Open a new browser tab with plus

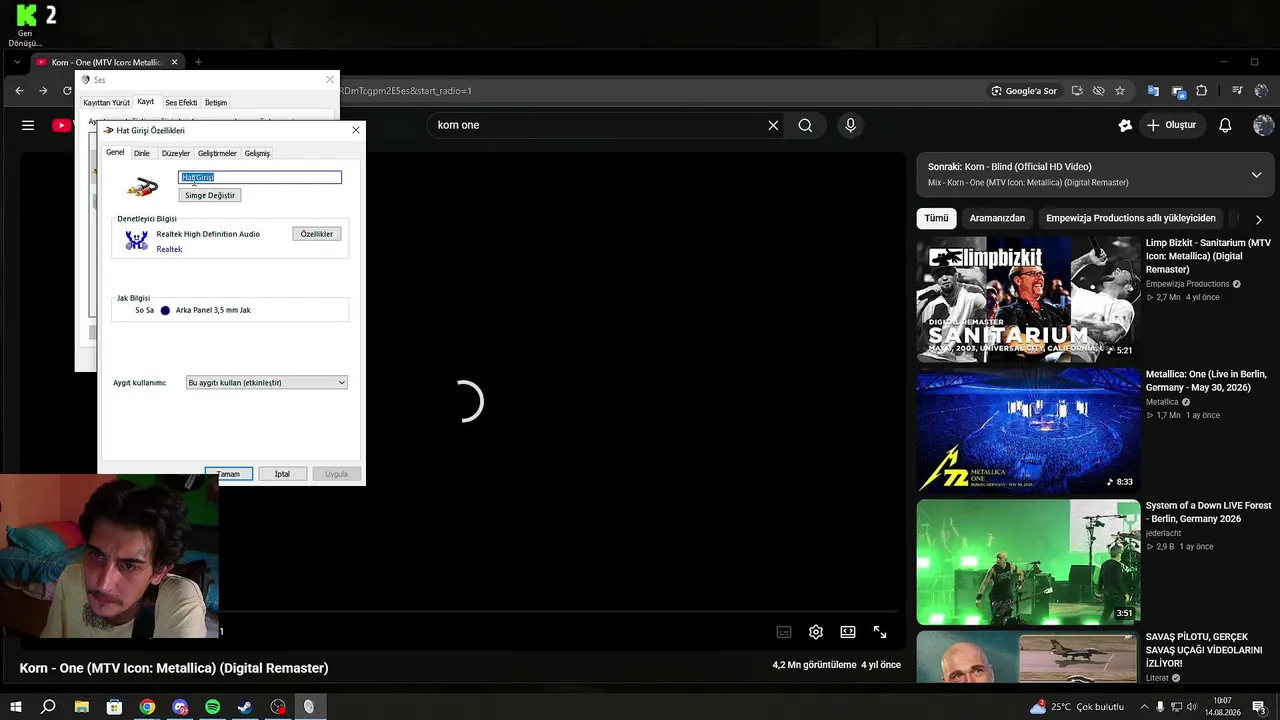tap(198, 62)
